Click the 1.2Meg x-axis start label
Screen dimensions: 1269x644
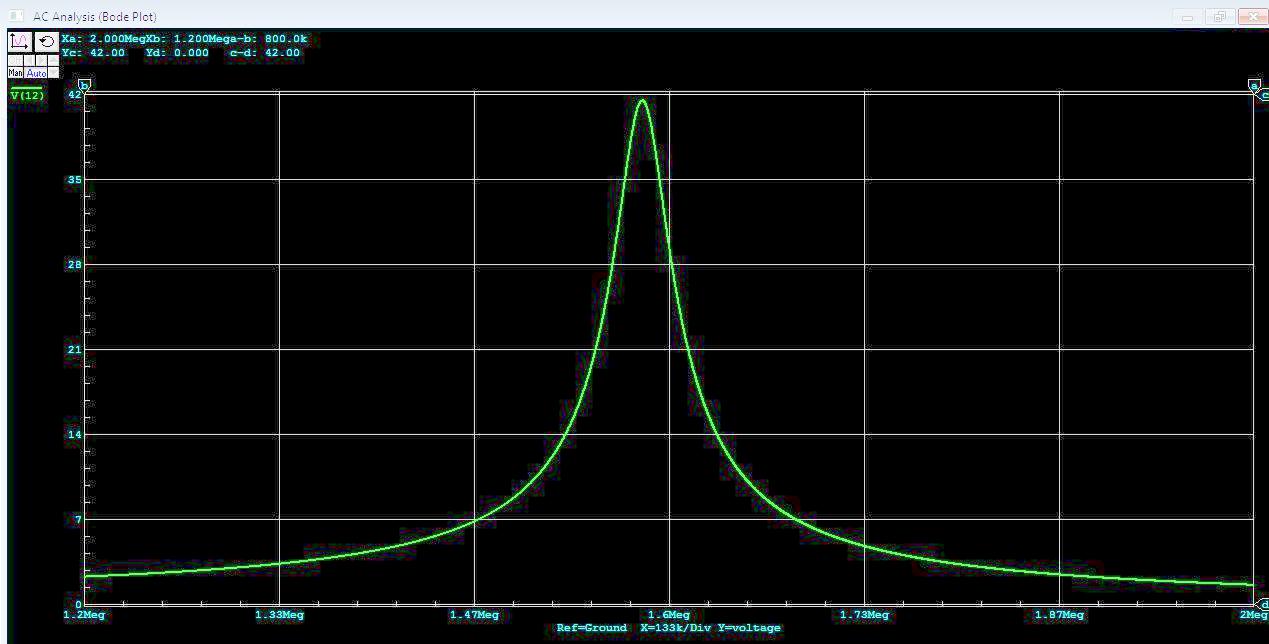tap(84, 615)
